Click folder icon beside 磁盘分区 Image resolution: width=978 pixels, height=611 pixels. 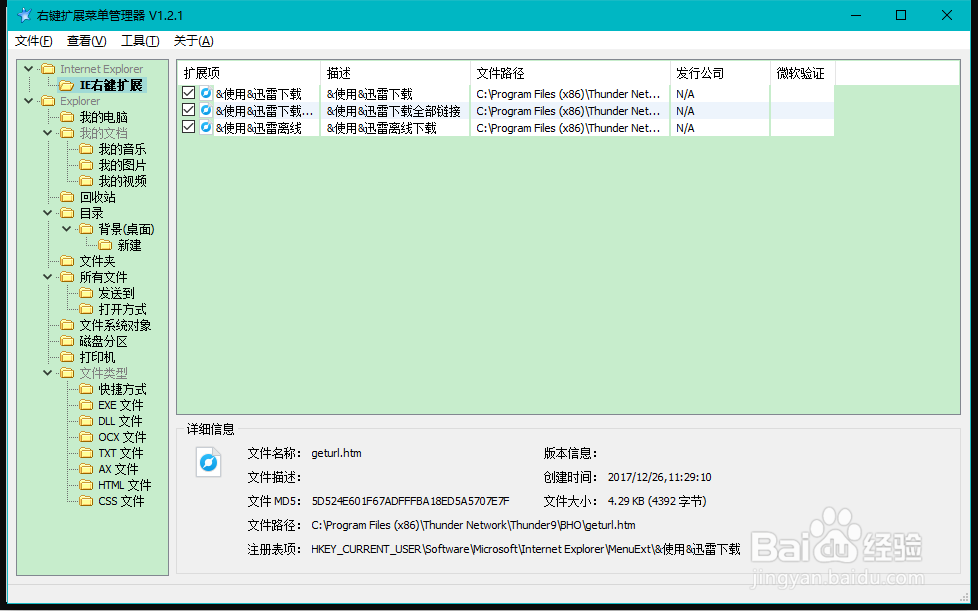[67, 341]
